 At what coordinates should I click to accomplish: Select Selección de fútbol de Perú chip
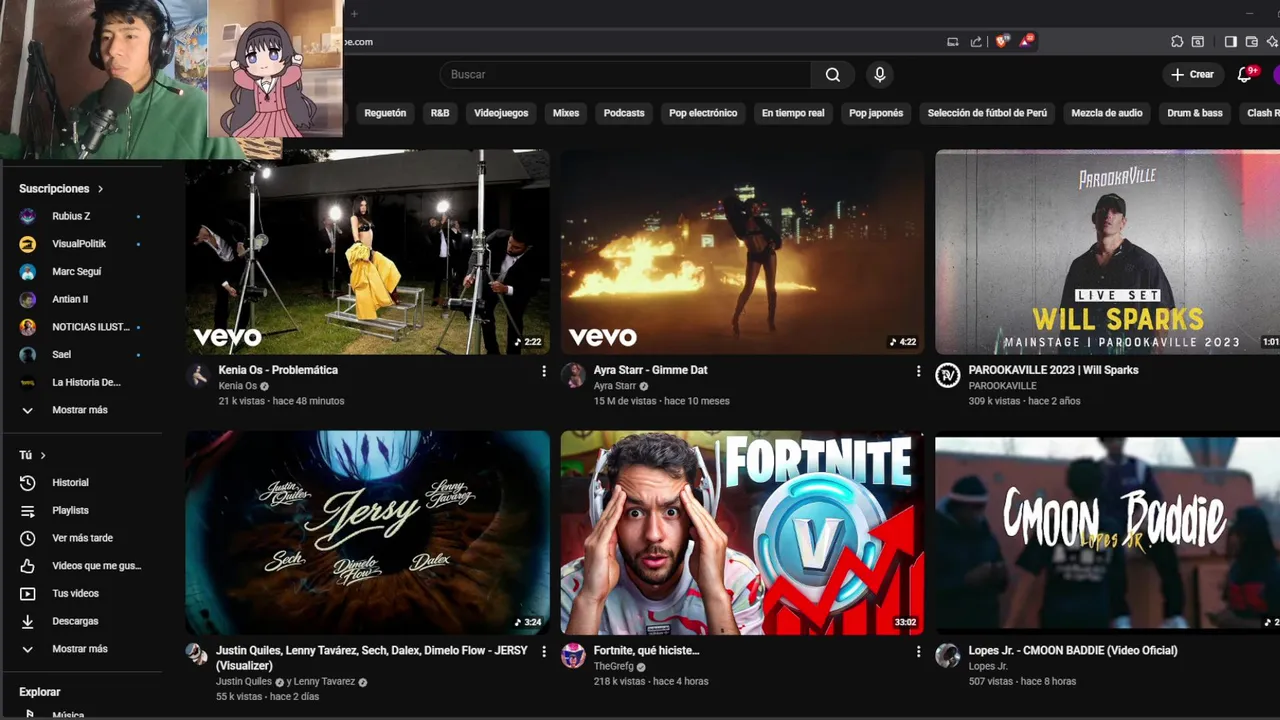pyautogui.click(x=987, y=113)
